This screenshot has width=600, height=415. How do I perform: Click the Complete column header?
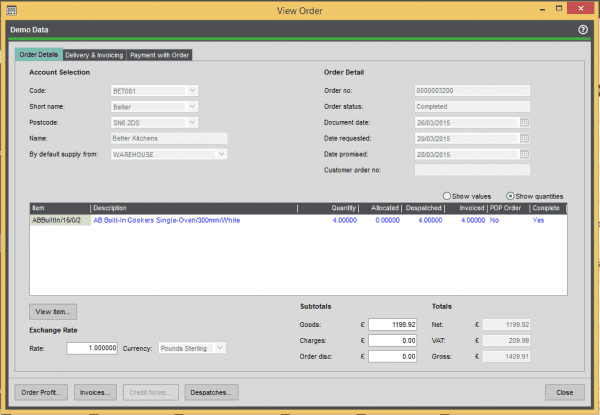point(548,208)
